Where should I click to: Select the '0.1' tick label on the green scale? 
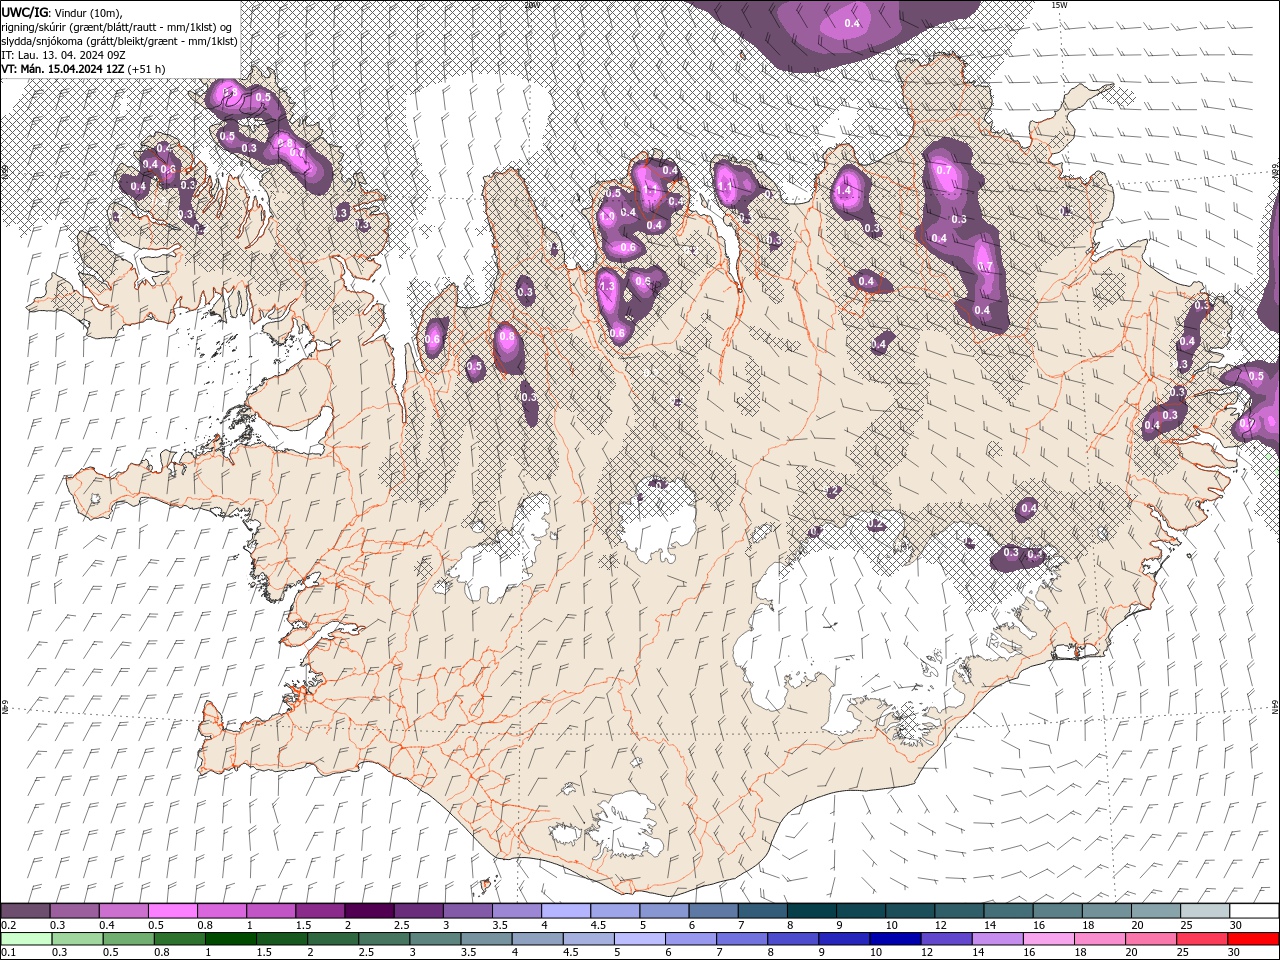click(x=9, y=952)
